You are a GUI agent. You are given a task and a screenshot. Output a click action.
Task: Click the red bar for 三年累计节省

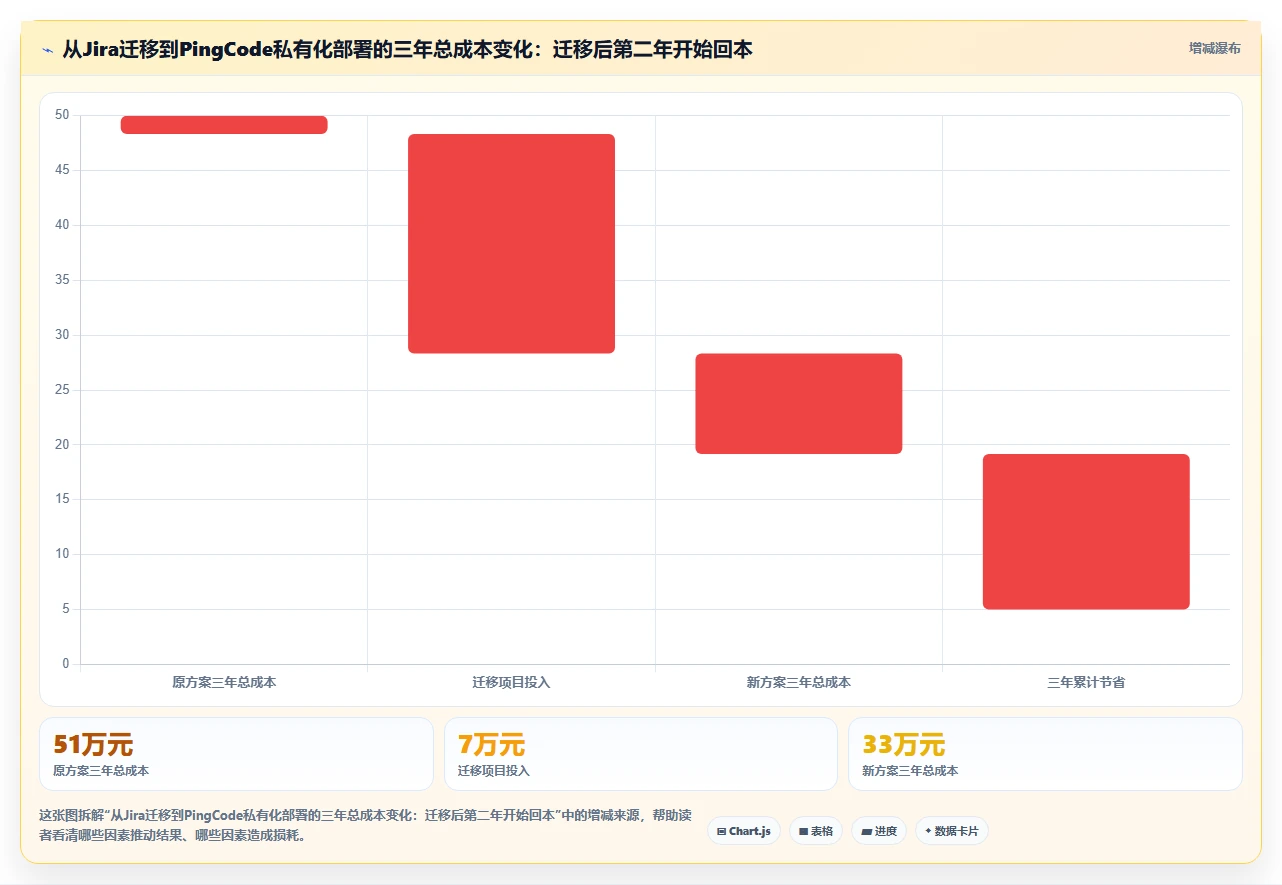(1086, 532)
